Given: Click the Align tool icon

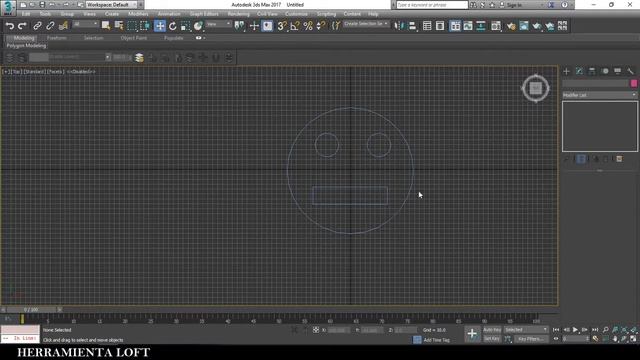Looking at the screenshot, I should [412, 26].
